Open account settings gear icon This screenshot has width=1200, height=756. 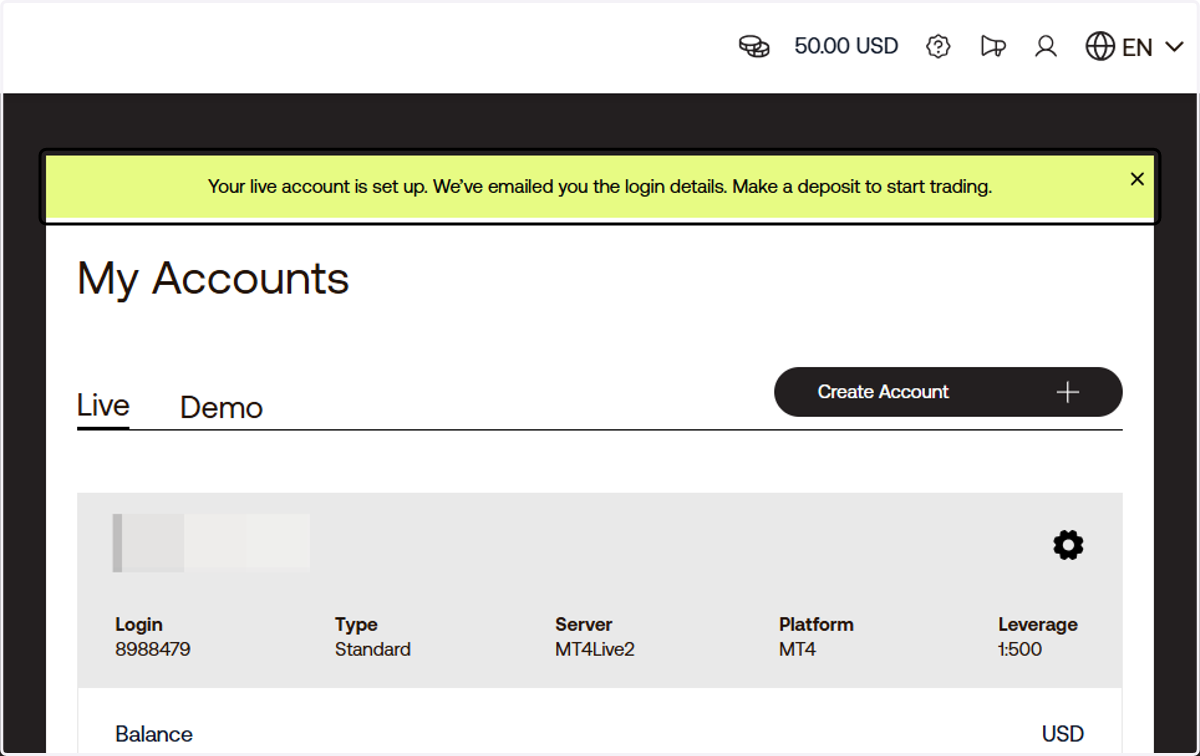coord(1068,545)
